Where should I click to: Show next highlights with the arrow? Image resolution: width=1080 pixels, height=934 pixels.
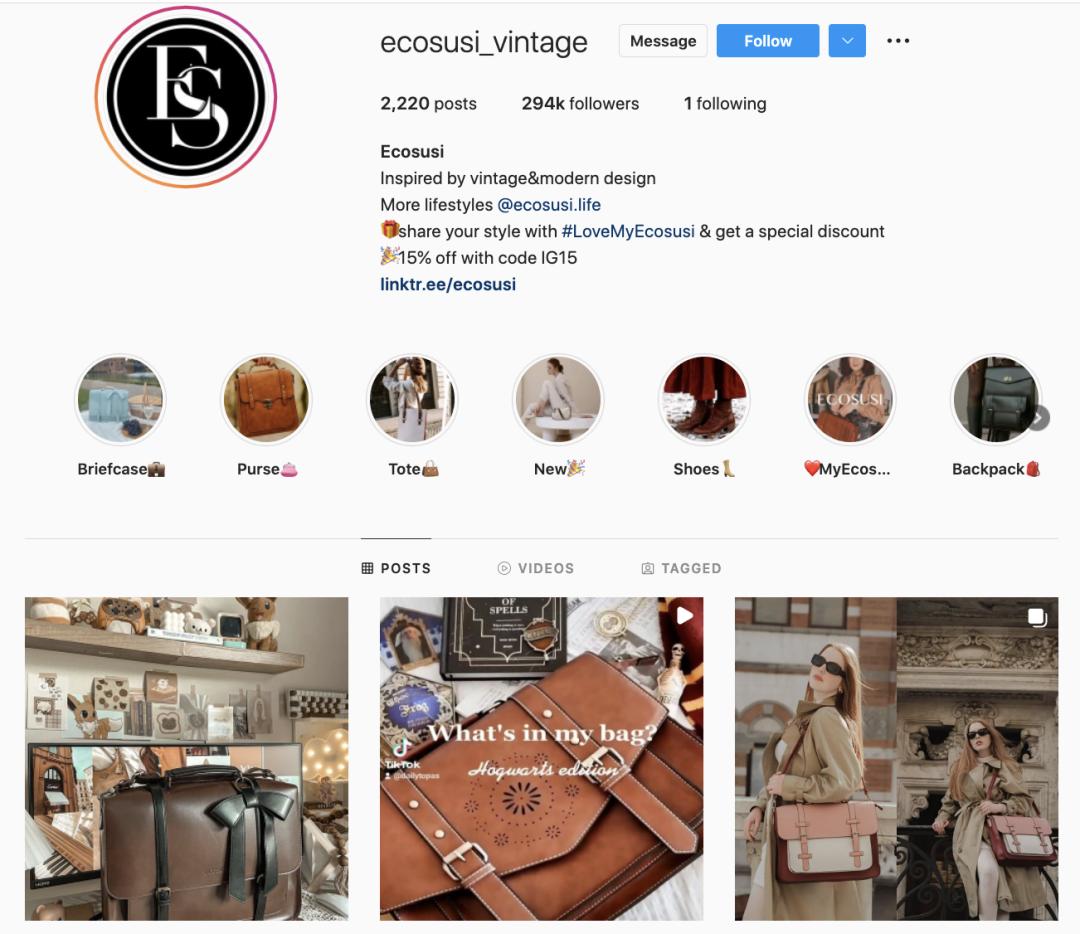pos(1038,418)
